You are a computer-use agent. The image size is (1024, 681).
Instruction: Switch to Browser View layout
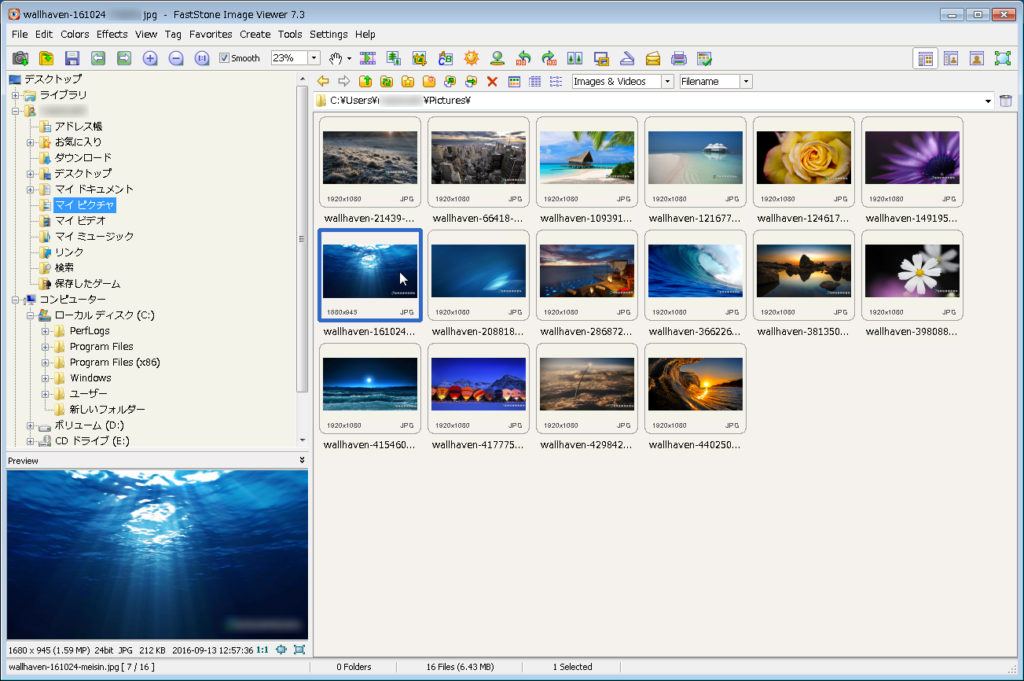(925, 59)
